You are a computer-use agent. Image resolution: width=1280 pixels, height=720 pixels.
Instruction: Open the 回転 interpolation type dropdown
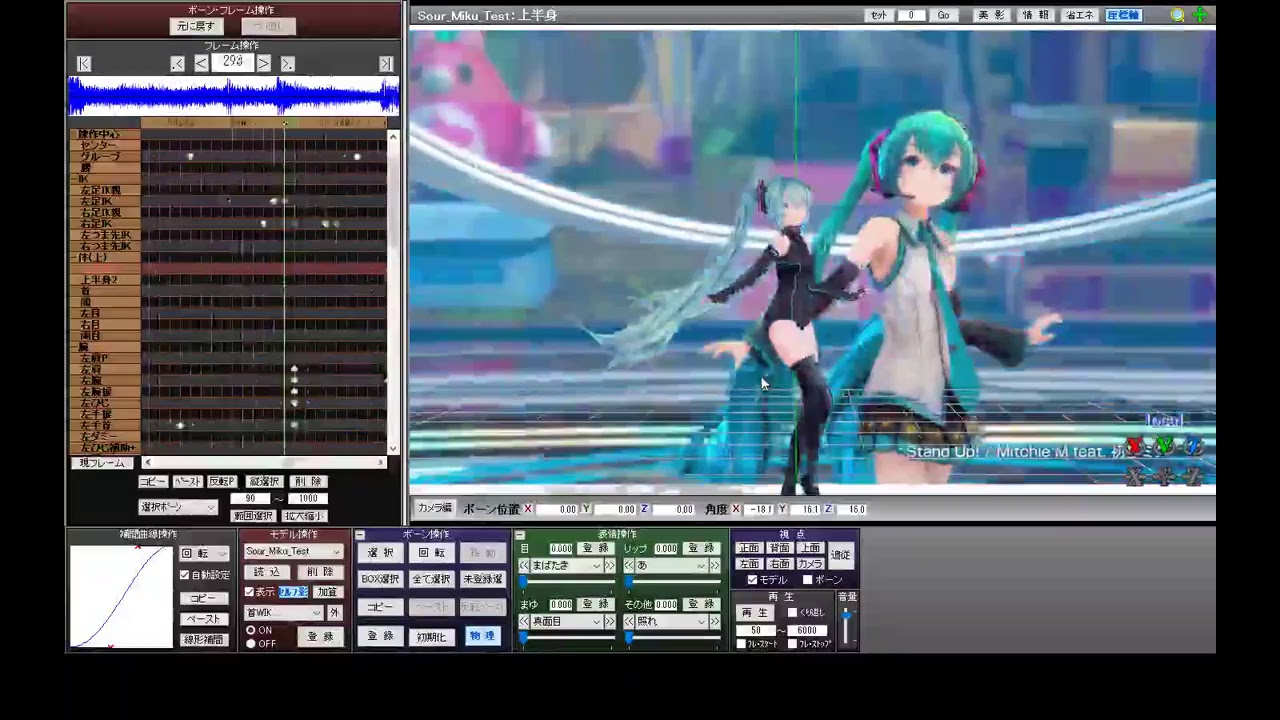point(205,553)
